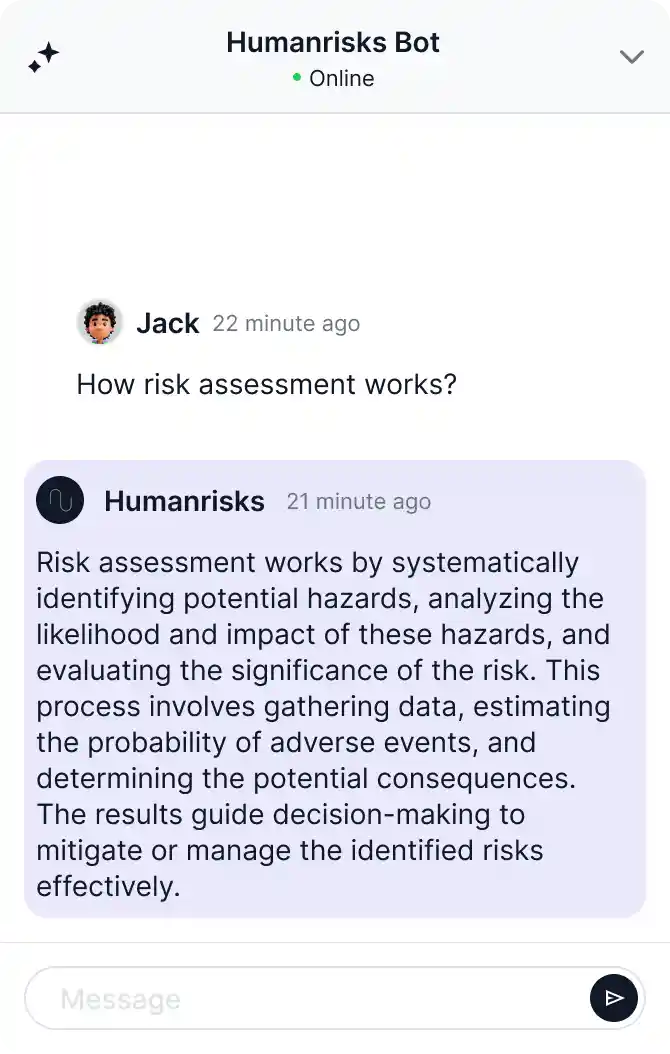
Task: Select the Message input field
Action: pos(300,998)
